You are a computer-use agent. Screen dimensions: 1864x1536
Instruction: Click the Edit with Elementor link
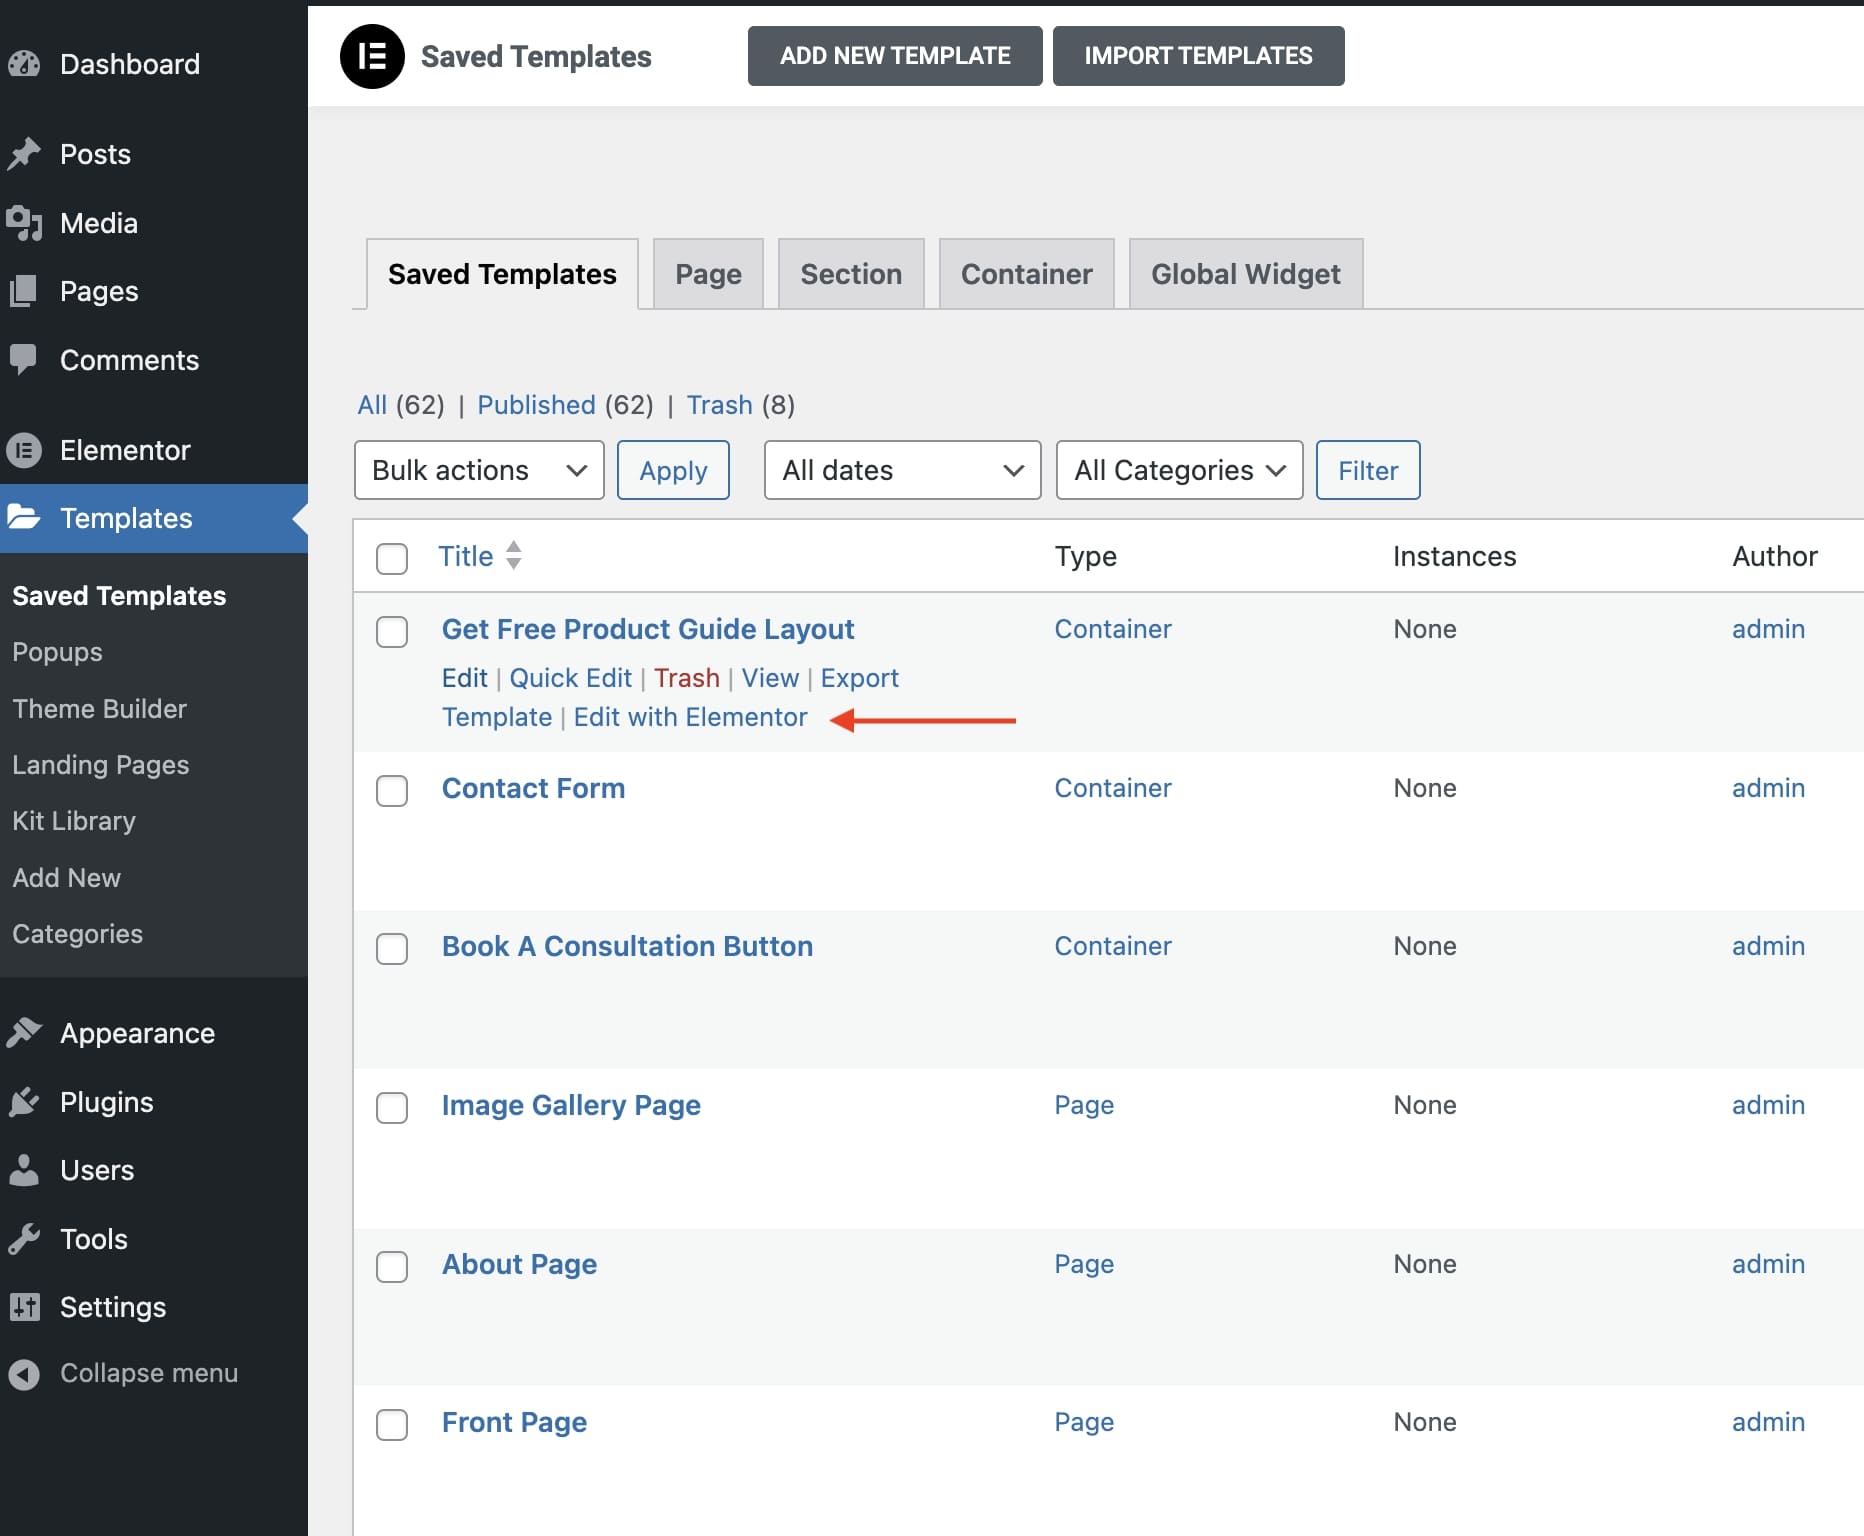pos(690,717)
